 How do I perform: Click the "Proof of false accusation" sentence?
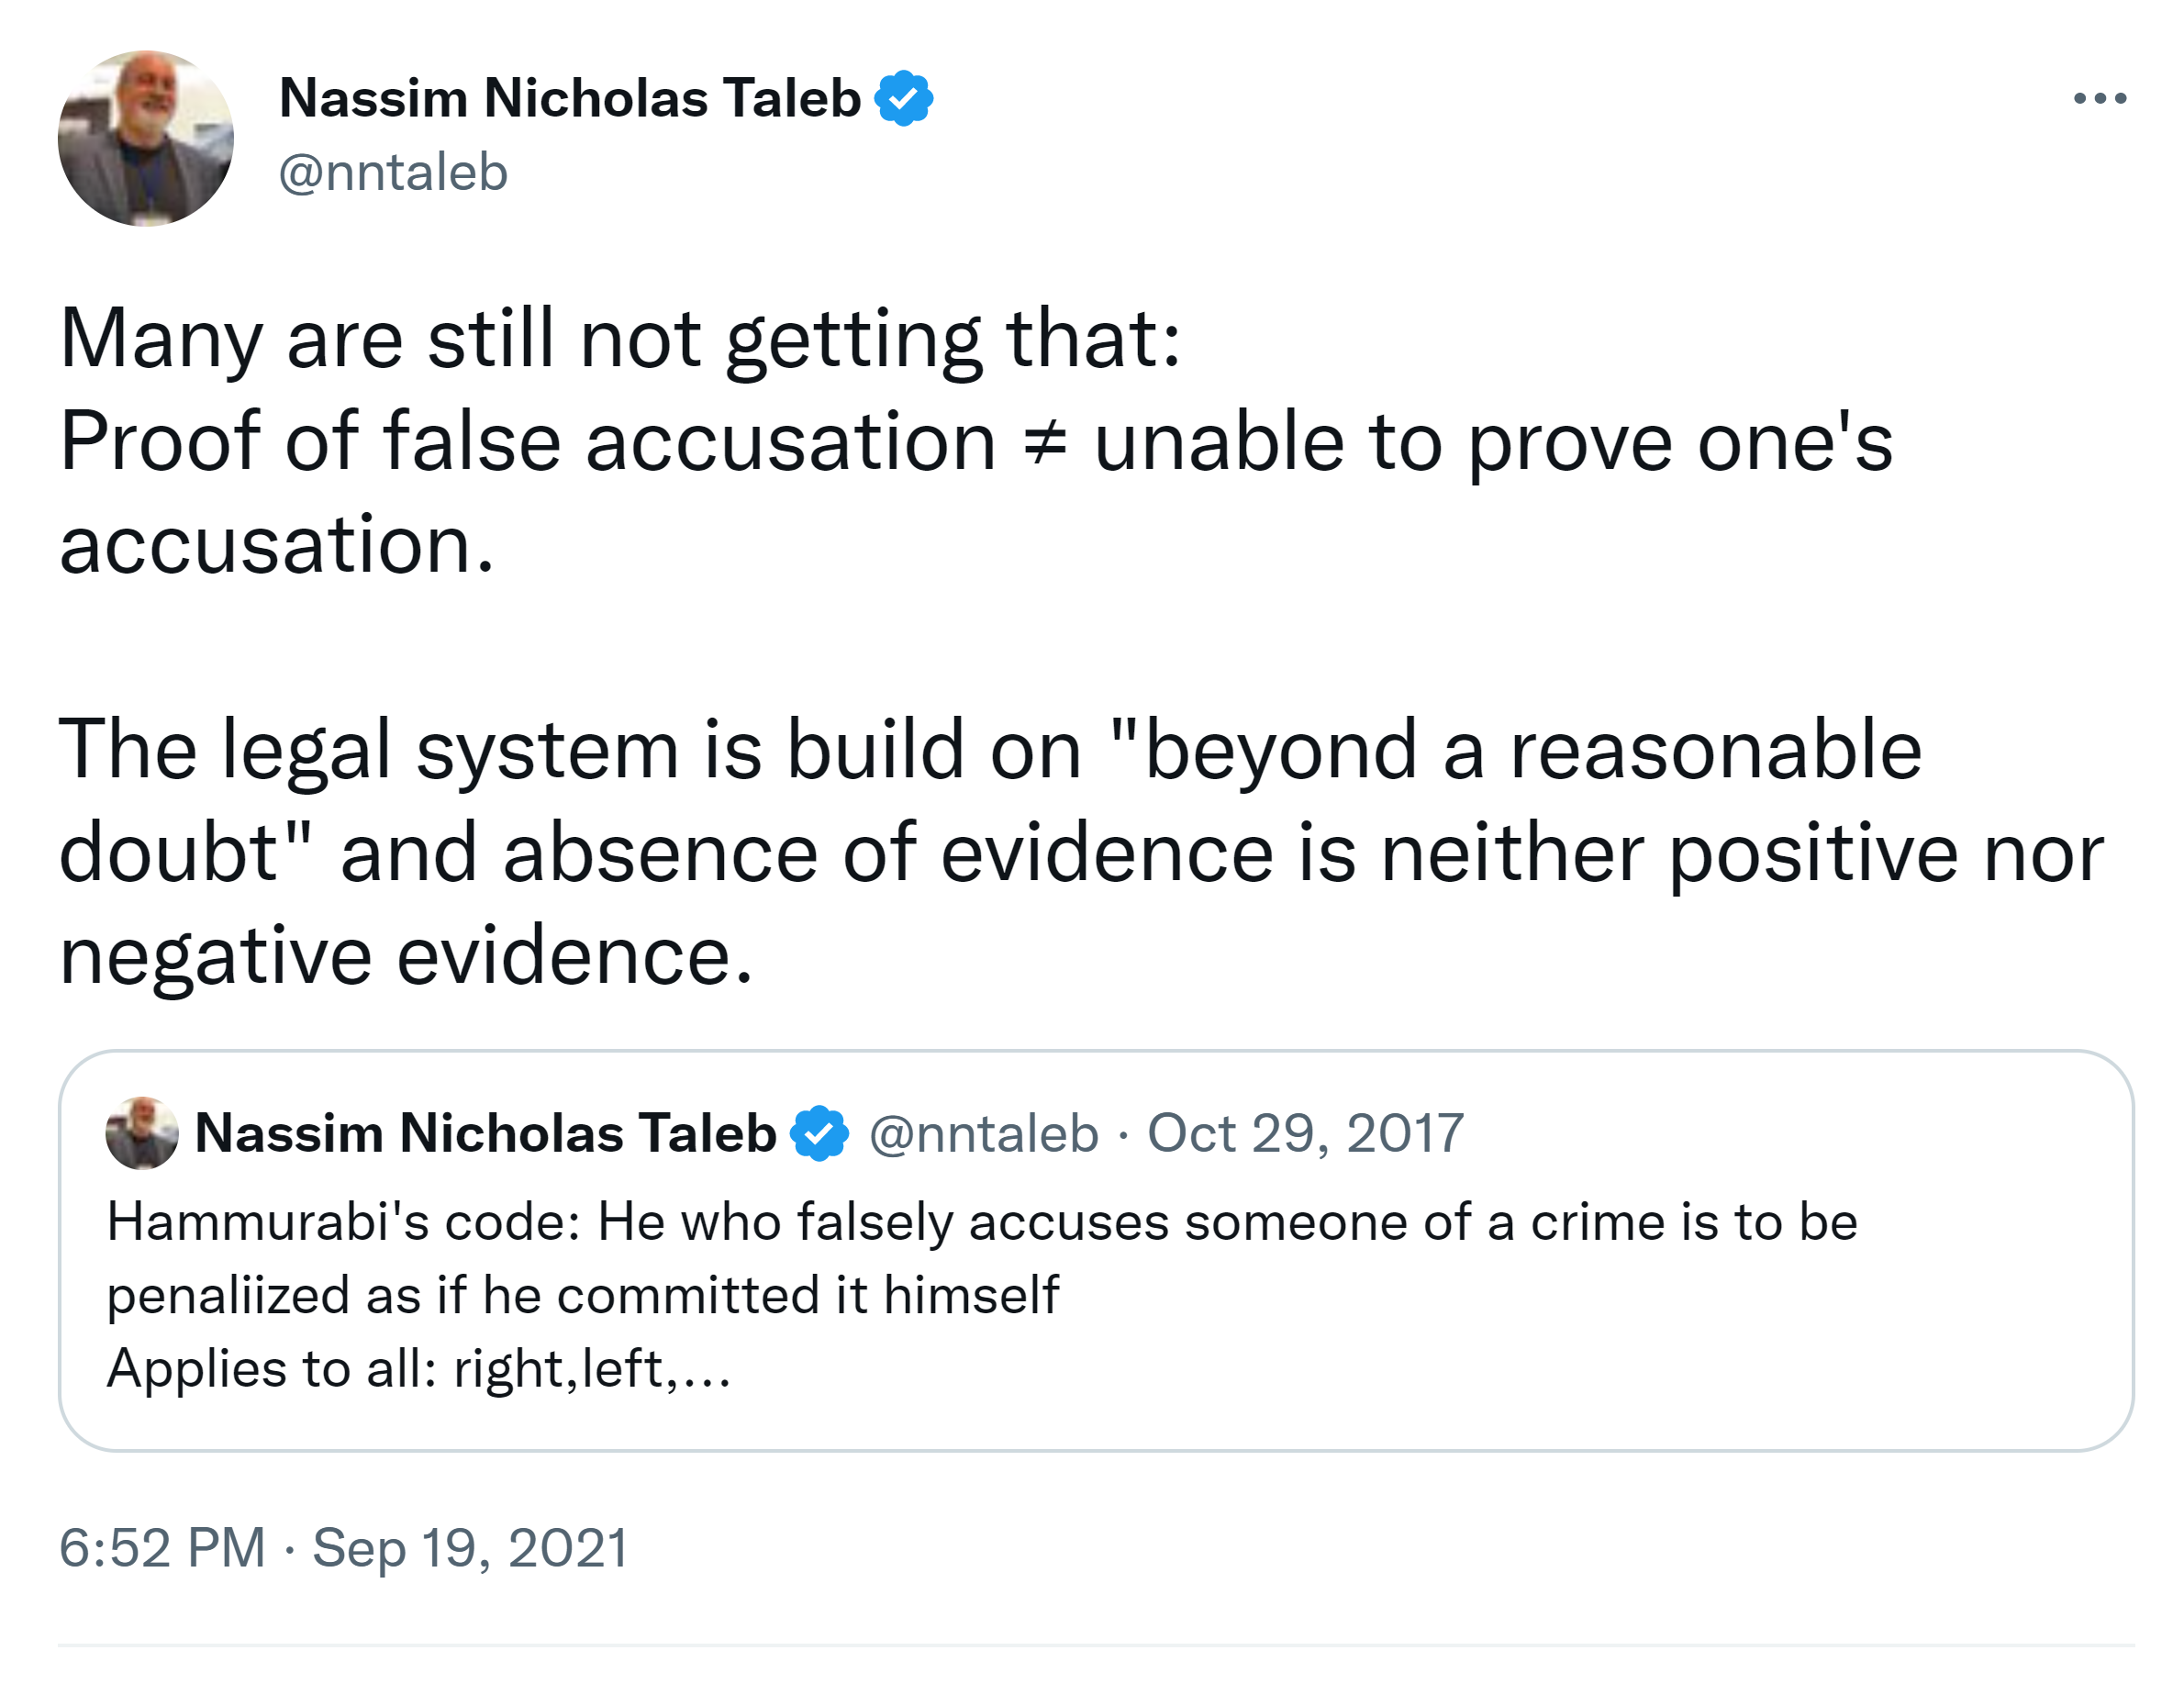coord(527,441)
